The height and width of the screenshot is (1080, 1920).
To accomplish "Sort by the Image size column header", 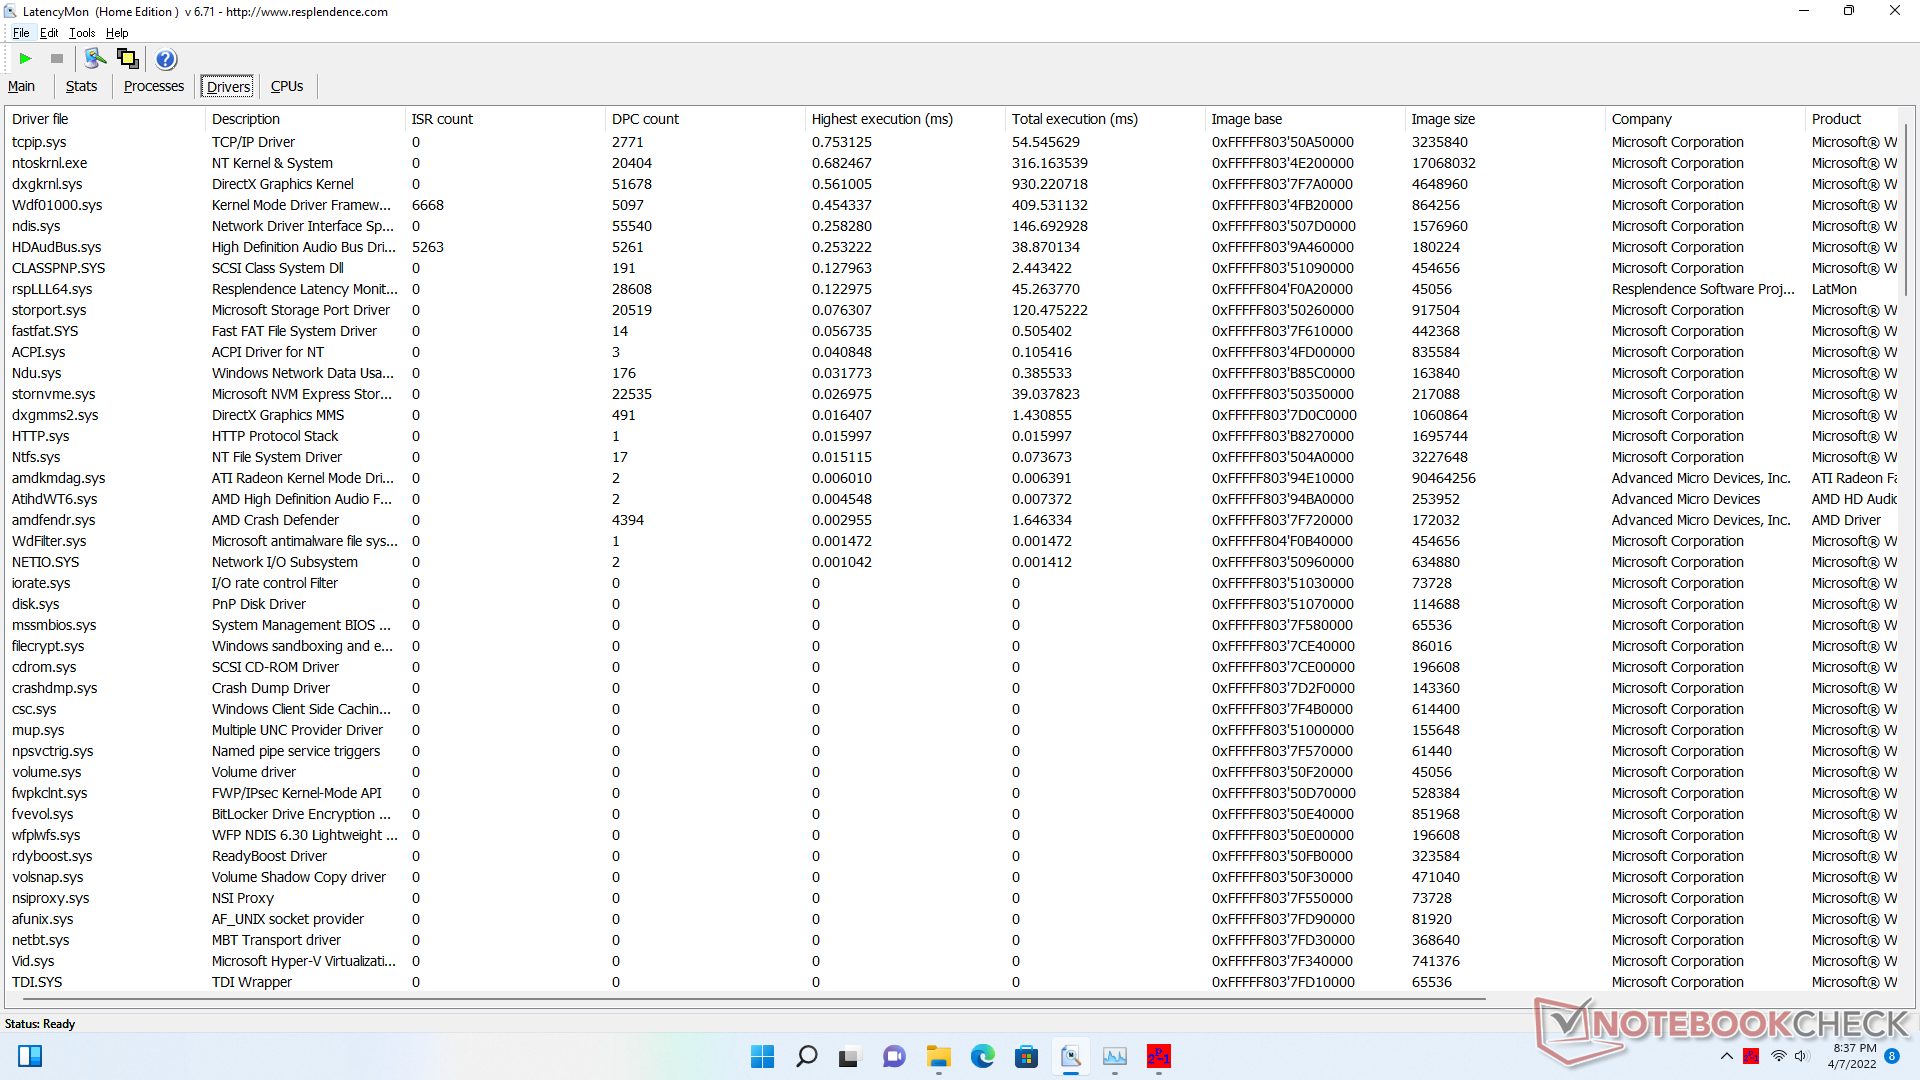I will 1505,119.
